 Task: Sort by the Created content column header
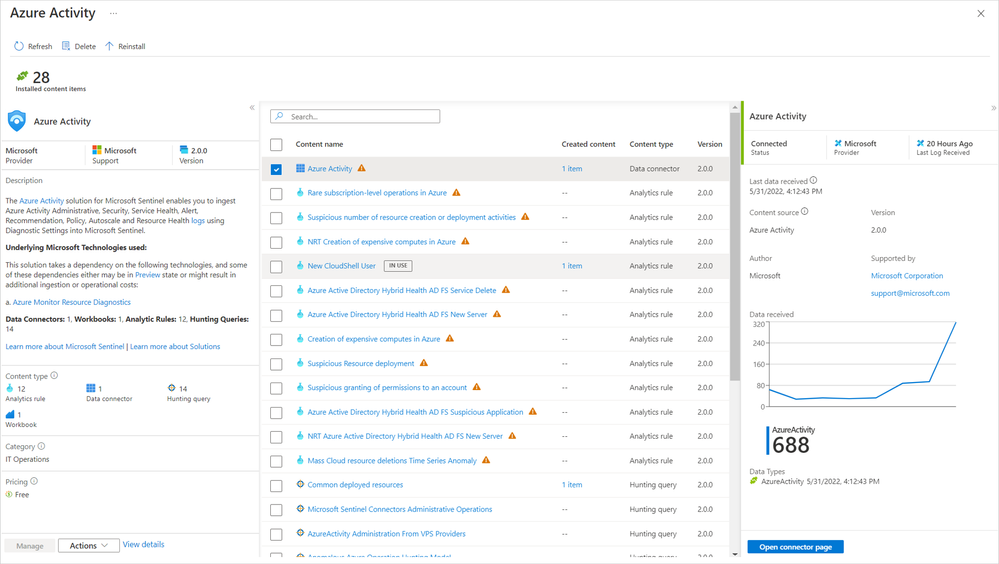click(x=588, y=144)
